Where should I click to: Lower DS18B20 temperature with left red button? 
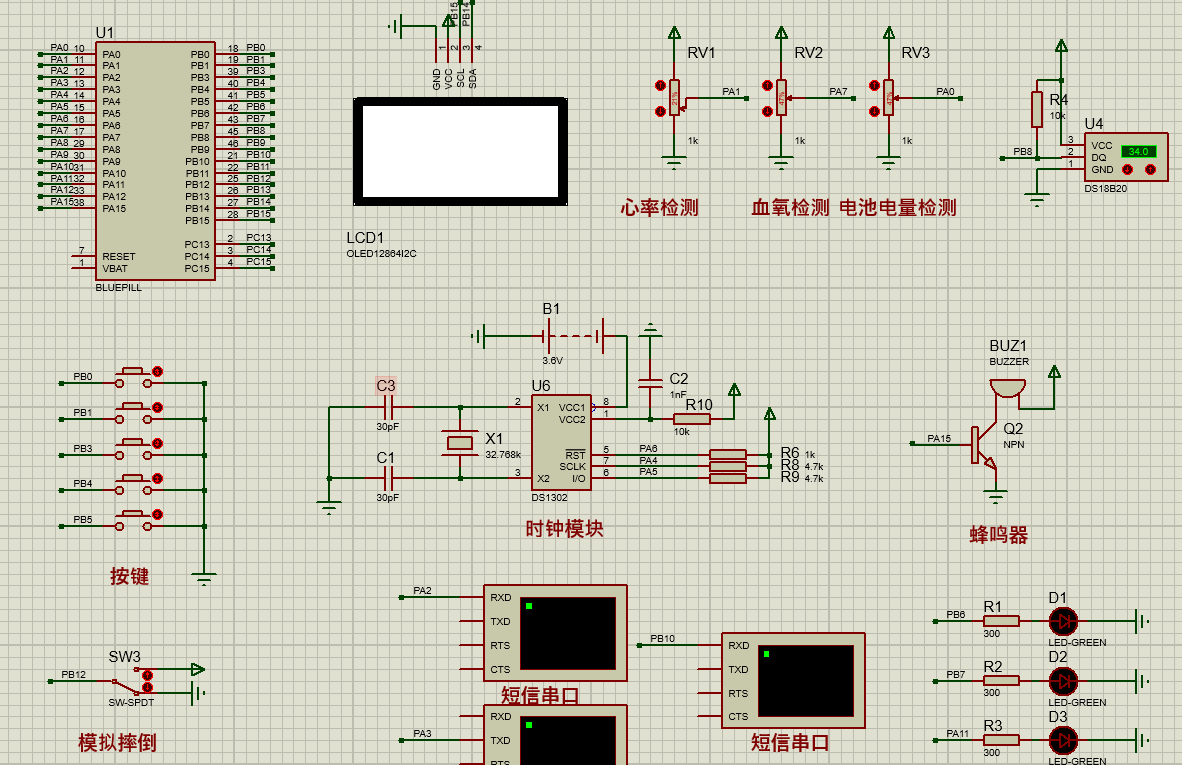(1128, 170)
